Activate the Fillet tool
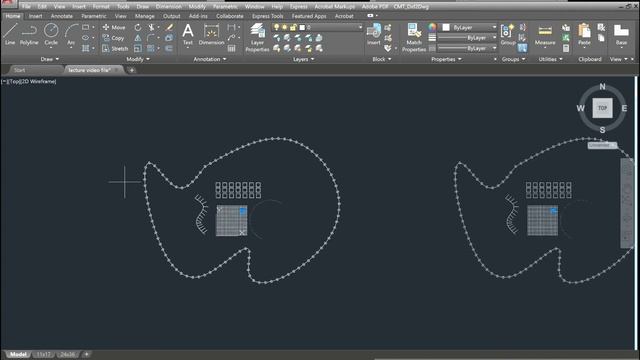This screenshot has height=360, width=640. [x=151, y=38]
